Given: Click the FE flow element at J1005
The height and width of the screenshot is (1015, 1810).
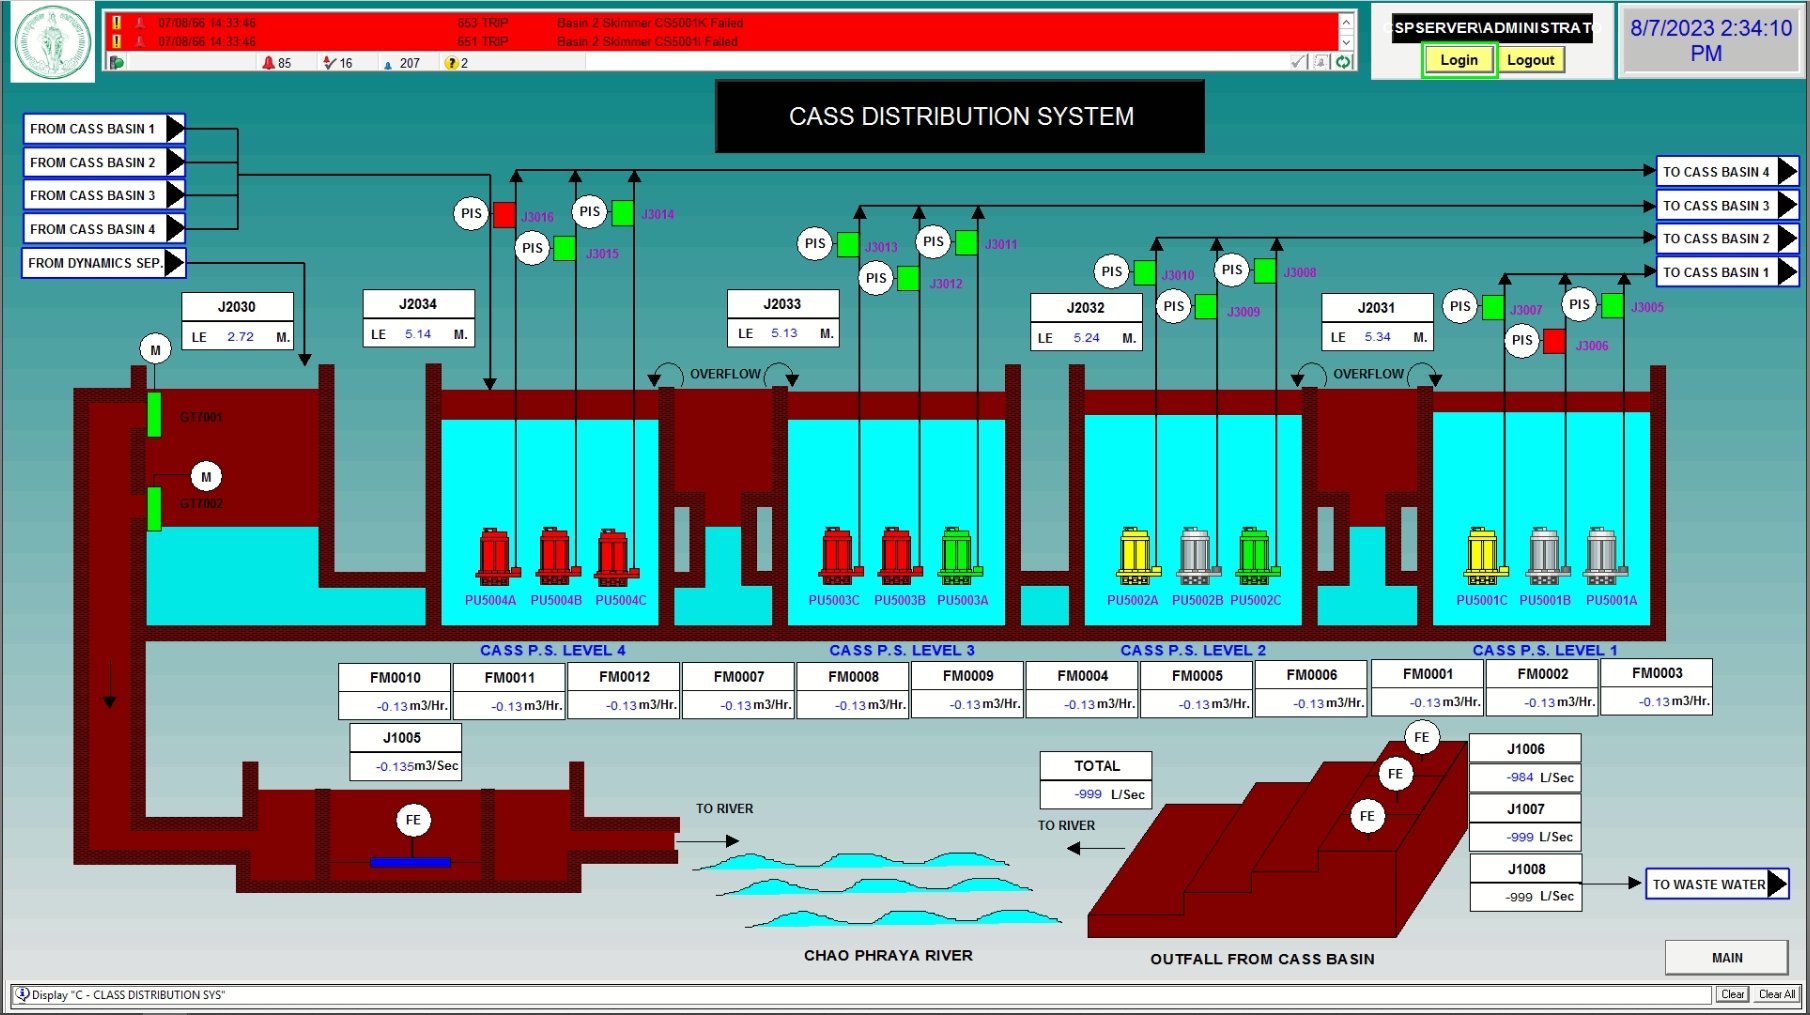Looking at the screenshot, I should click(x=413, y=820).
